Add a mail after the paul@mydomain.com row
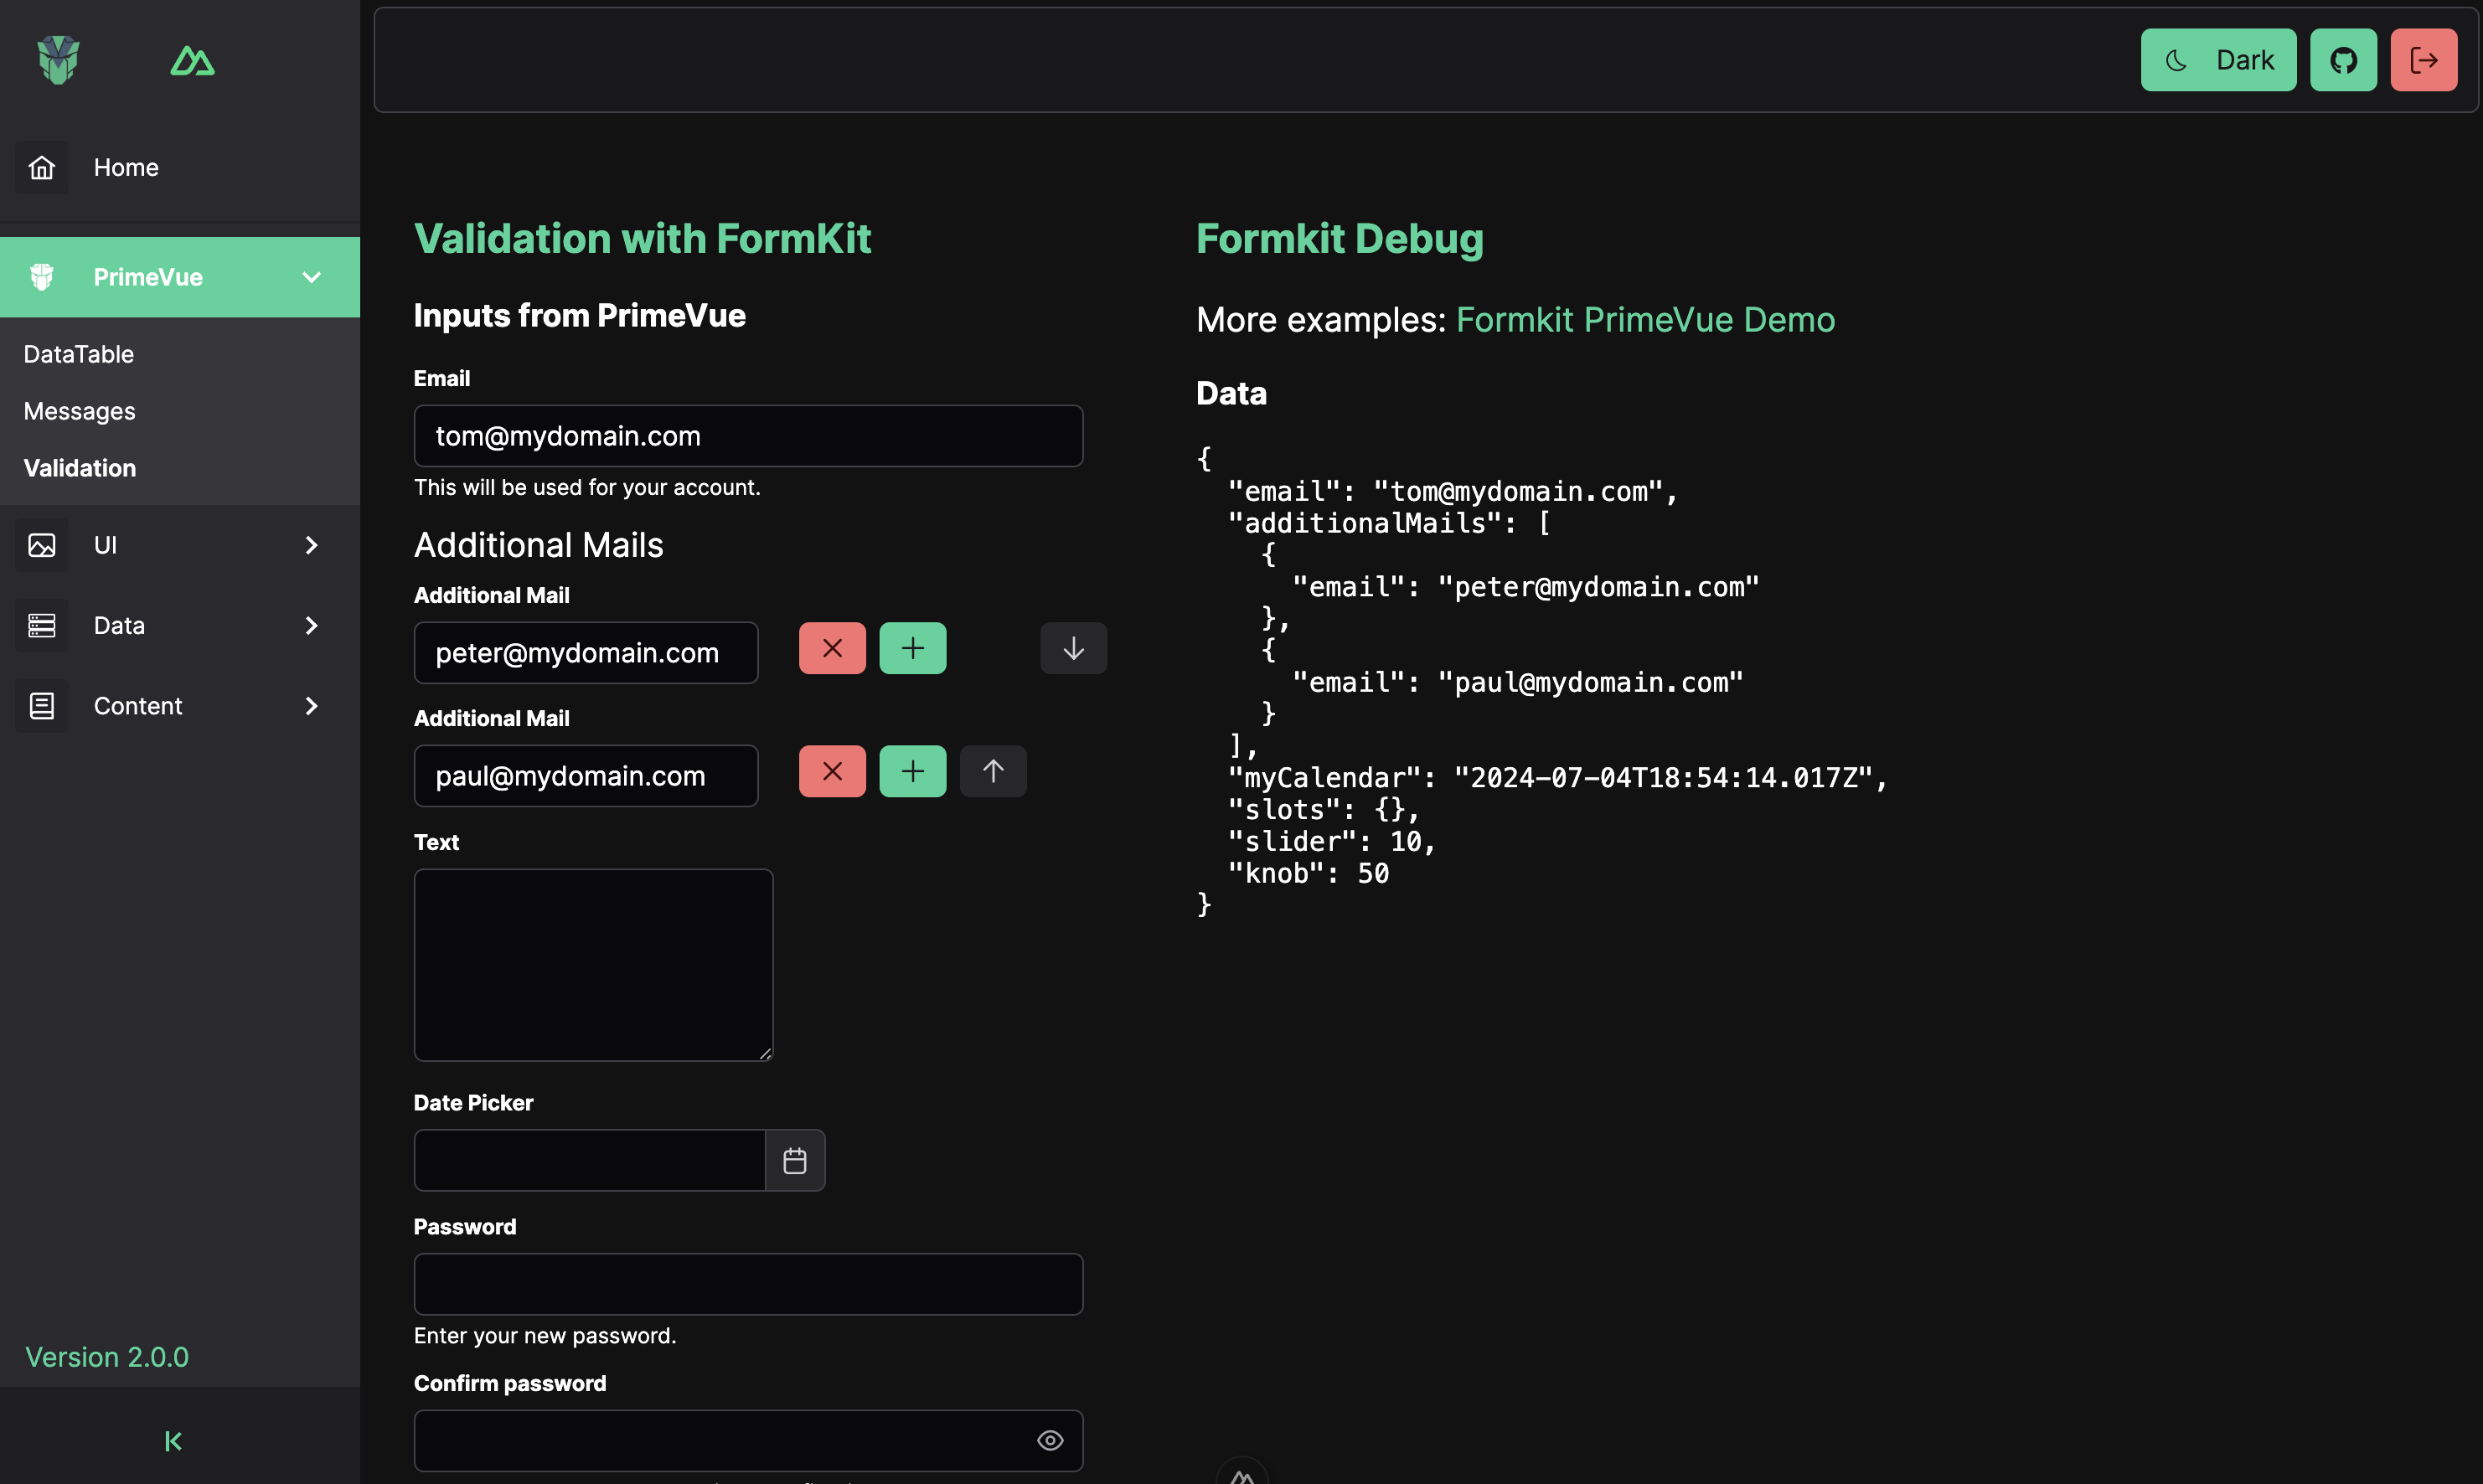This screenshot has width=2483, height=1484. pos(912,771)
